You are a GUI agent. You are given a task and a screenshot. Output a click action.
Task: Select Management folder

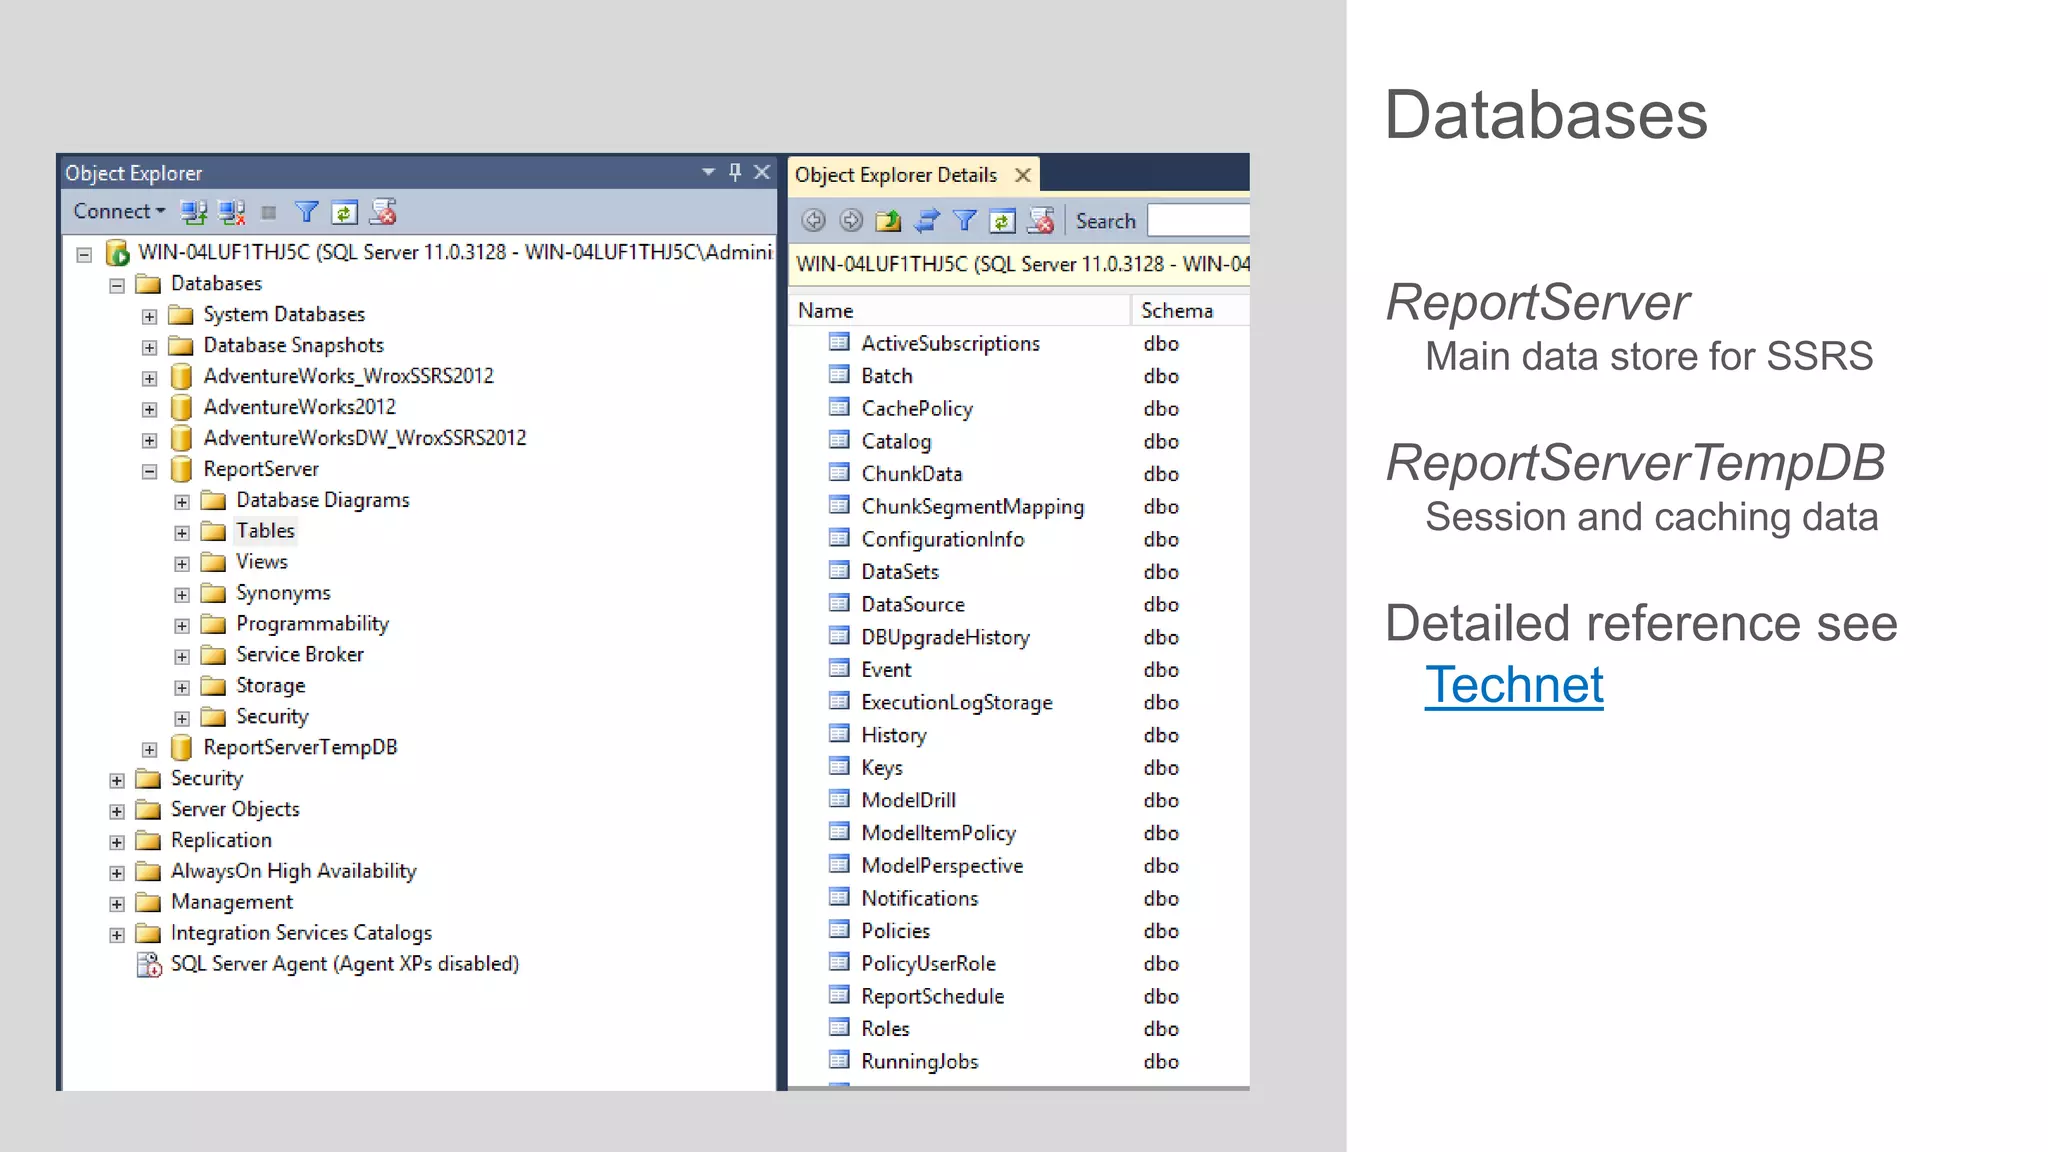(x=232, y=902)
